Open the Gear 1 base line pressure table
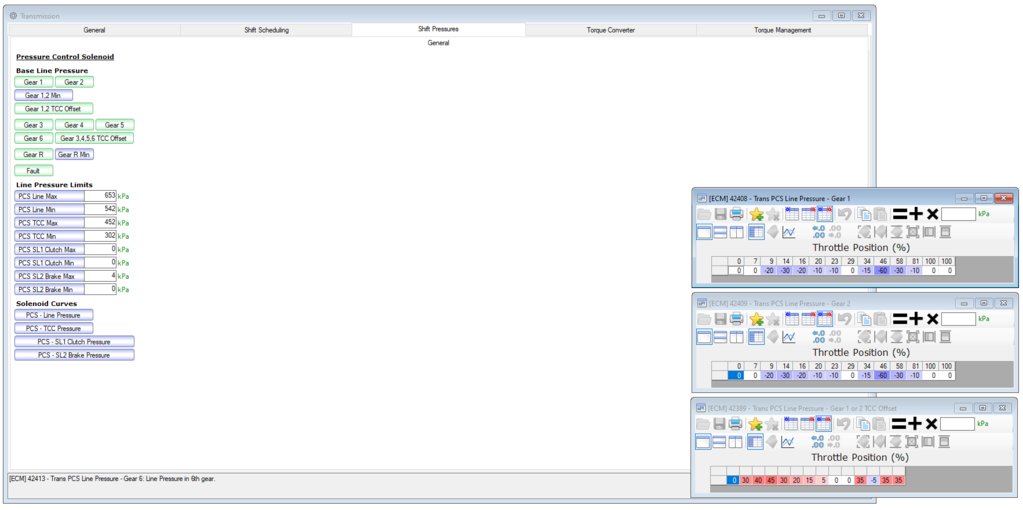Image resolution: width=1023 pixels, height=510 pixels. pyautogui.click(x=33, y=82)
